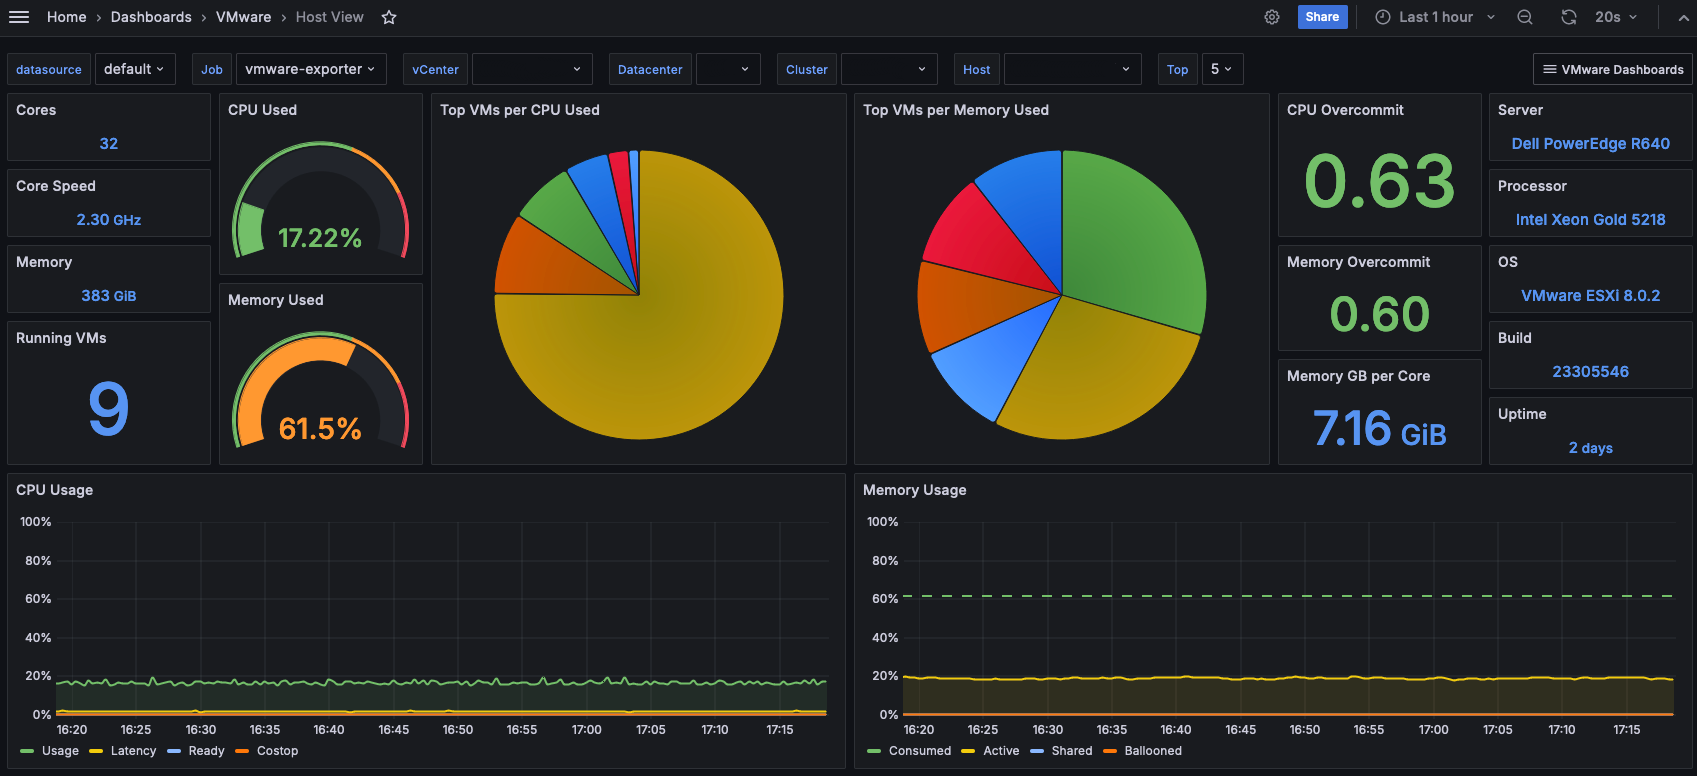Open the time picker clock icon
Image resolution: width=1697 pixels, height=776 pixels.
[1383, 17]
